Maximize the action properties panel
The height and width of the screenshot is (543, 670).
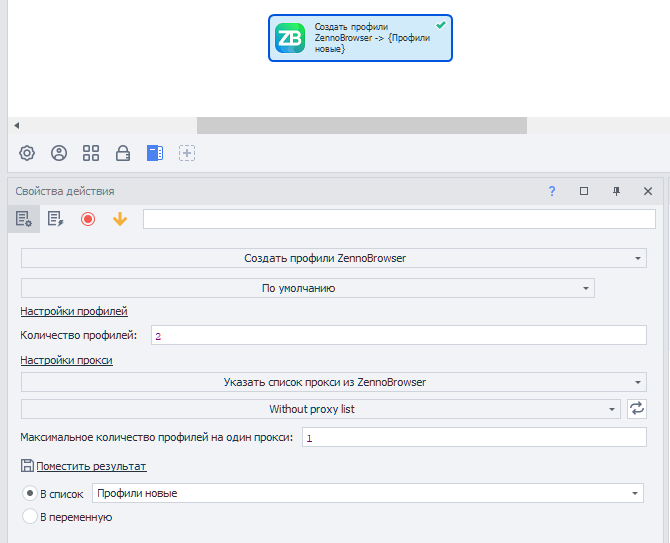pyautogui.click(x=584, y=191)
